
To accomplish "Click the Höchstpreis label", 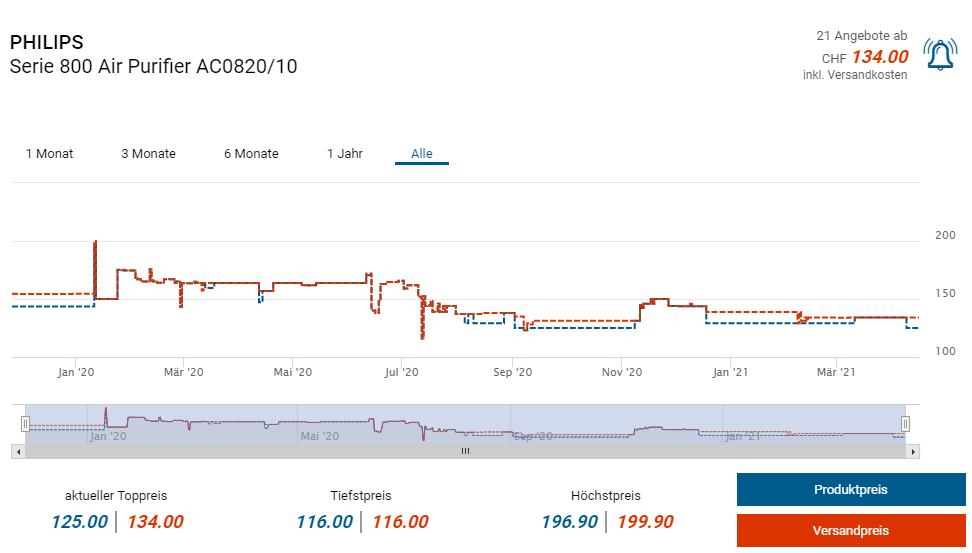I will [606, 496].
